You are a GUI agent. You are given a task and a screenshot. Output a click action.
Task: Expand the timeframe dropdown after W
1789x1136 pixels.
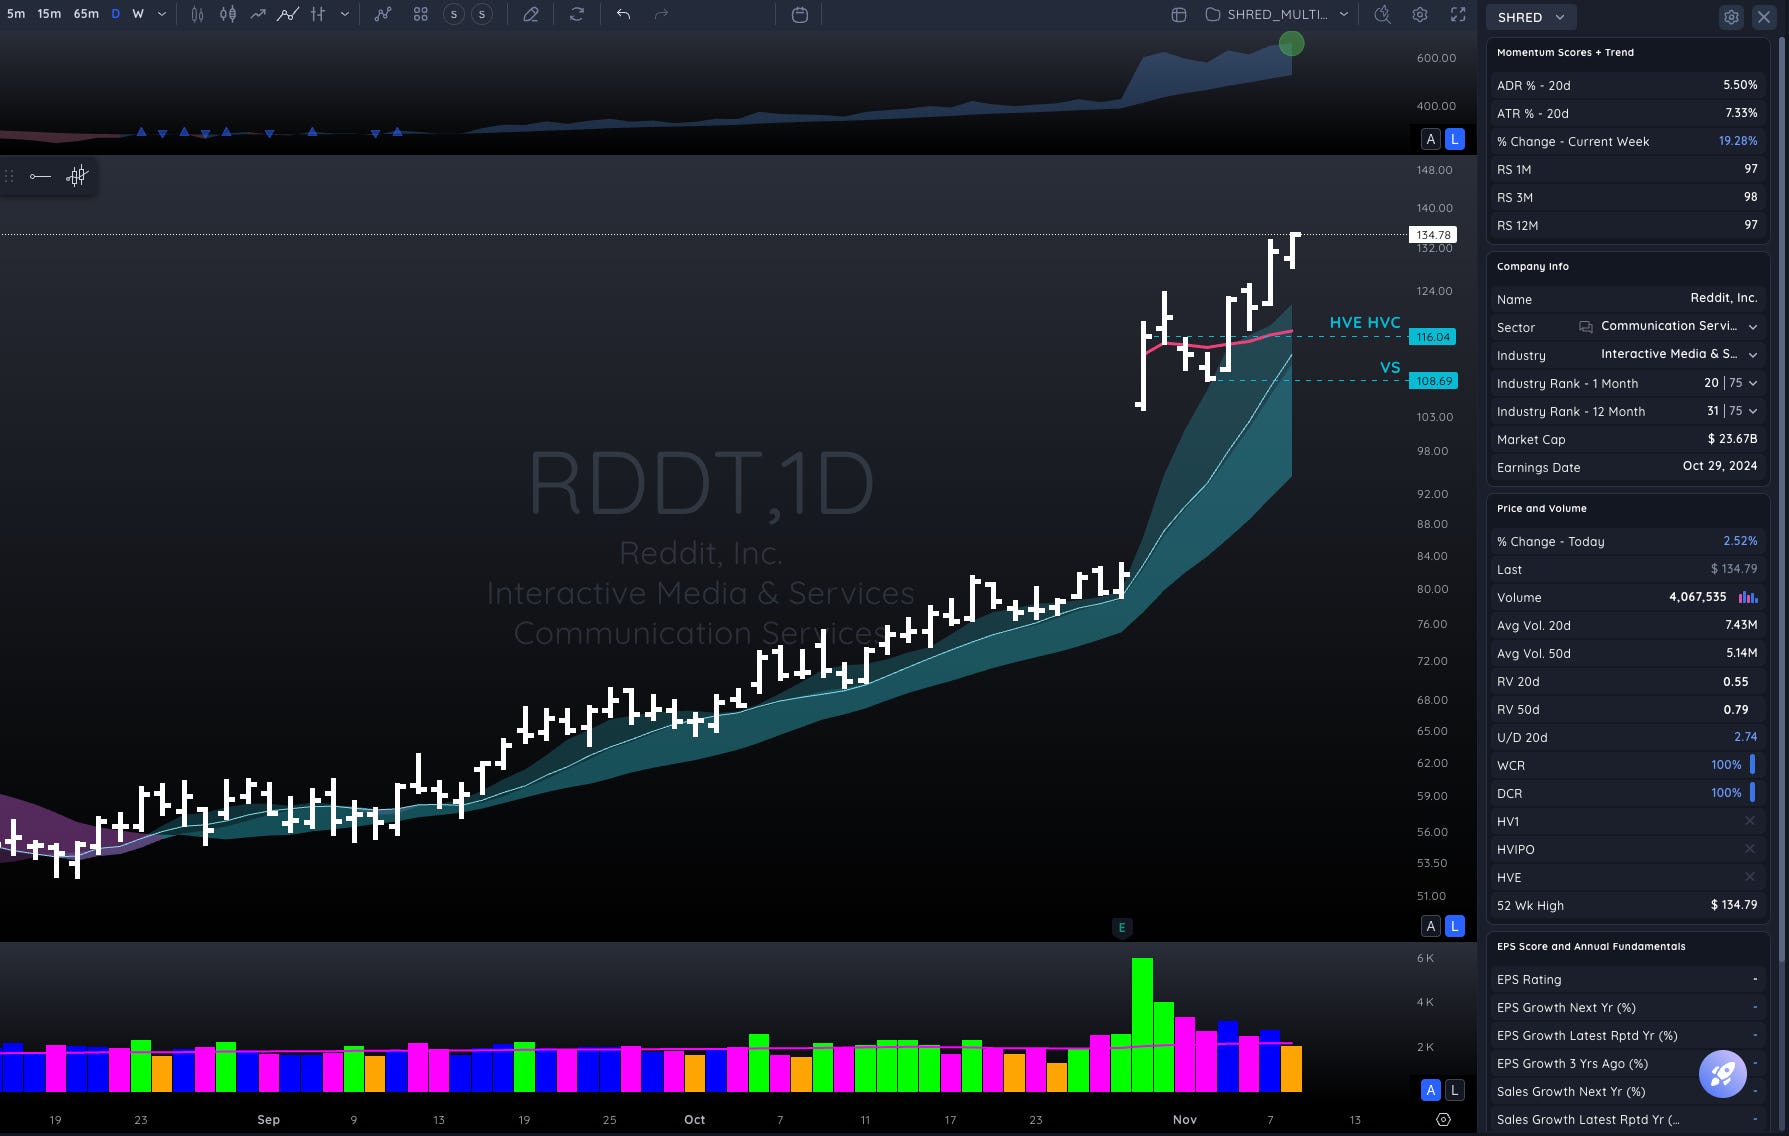tap(162, 14)
